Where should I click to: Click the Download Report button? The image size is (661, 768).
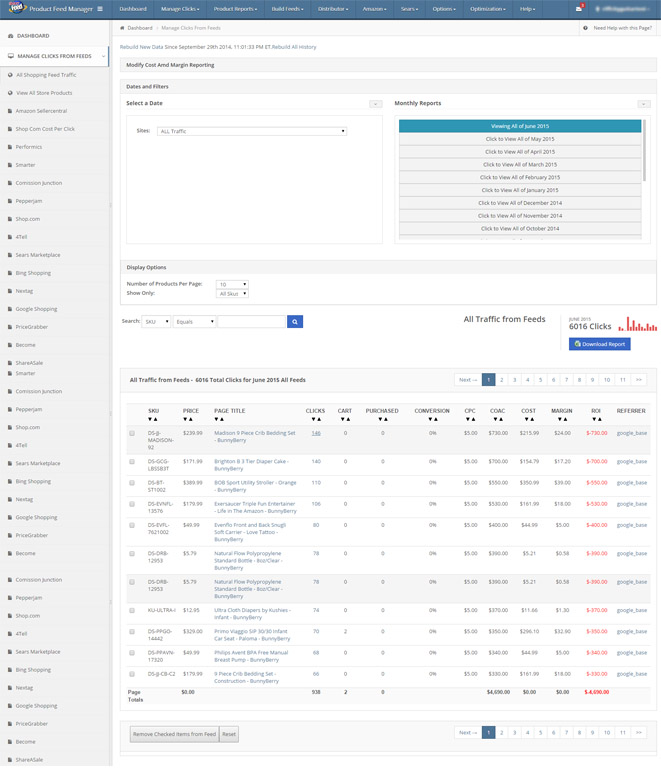click(x=600, y=344)
